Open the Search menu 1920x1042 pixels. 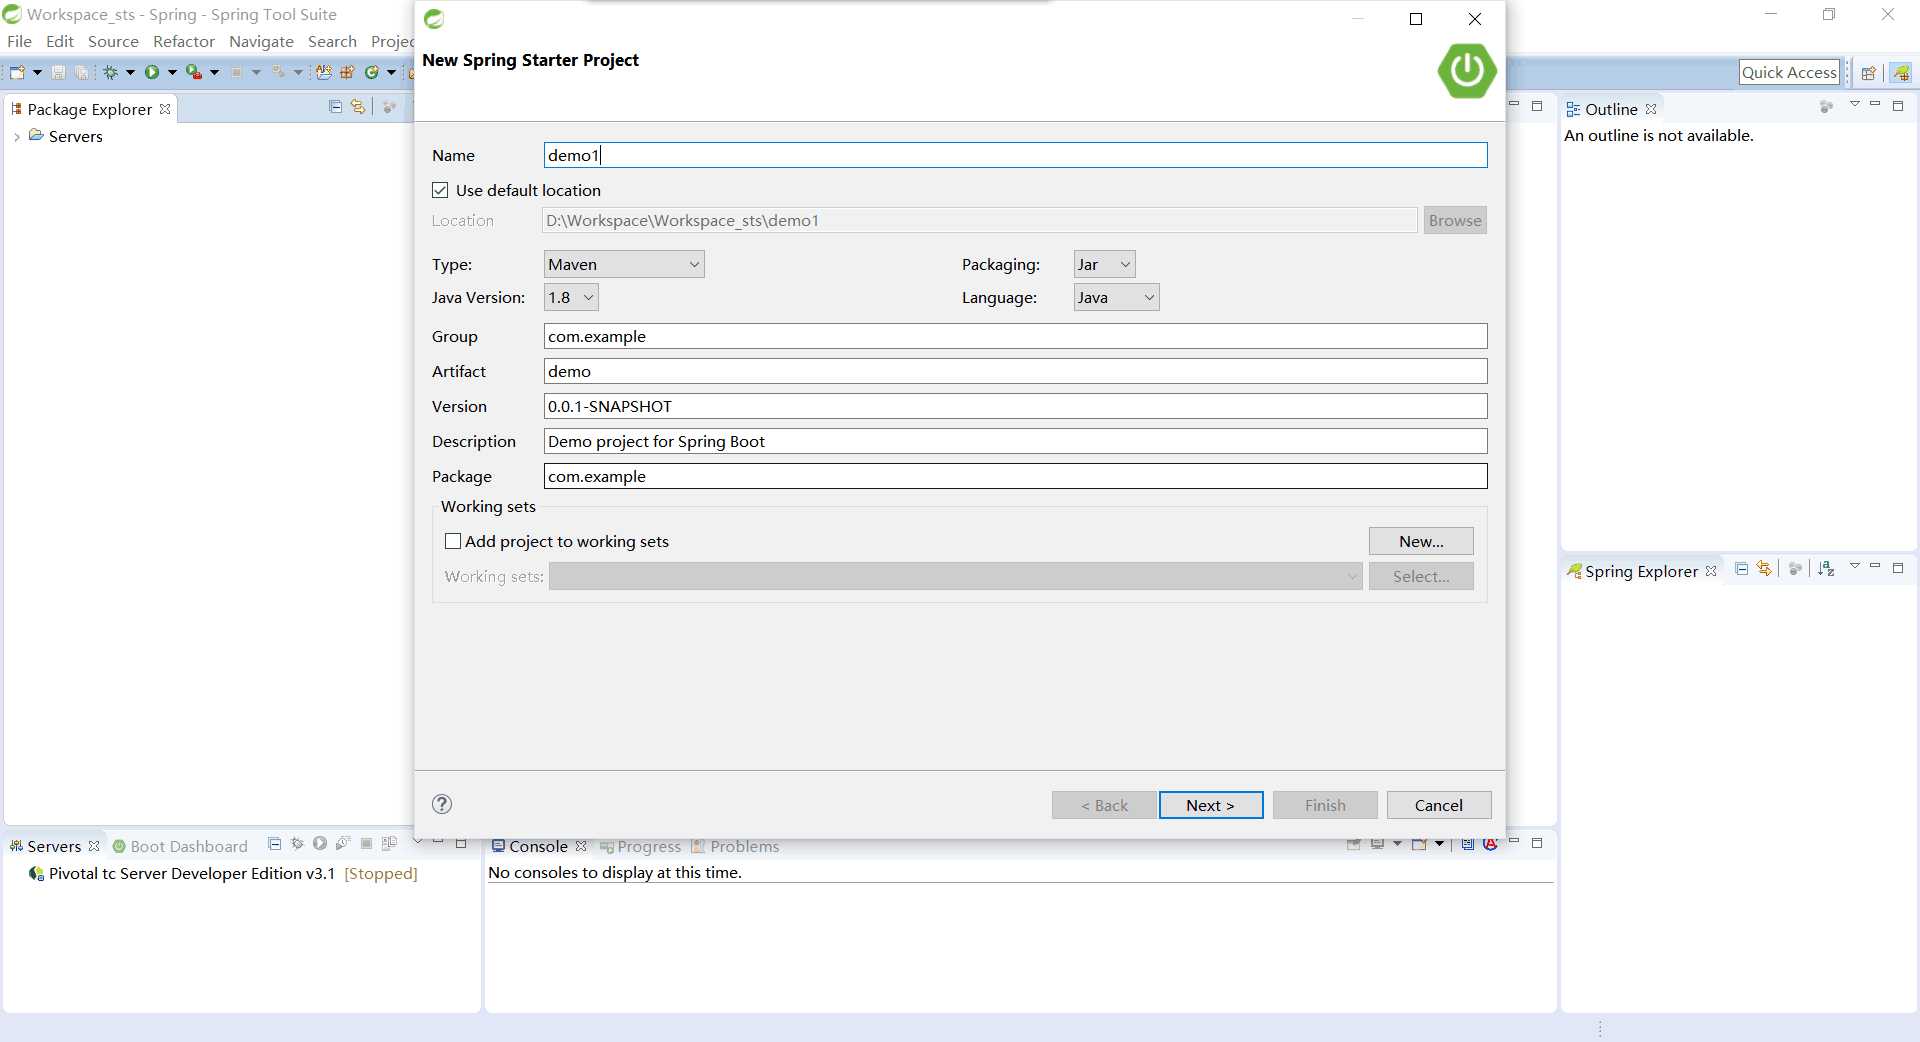click(x=332, y=41)
